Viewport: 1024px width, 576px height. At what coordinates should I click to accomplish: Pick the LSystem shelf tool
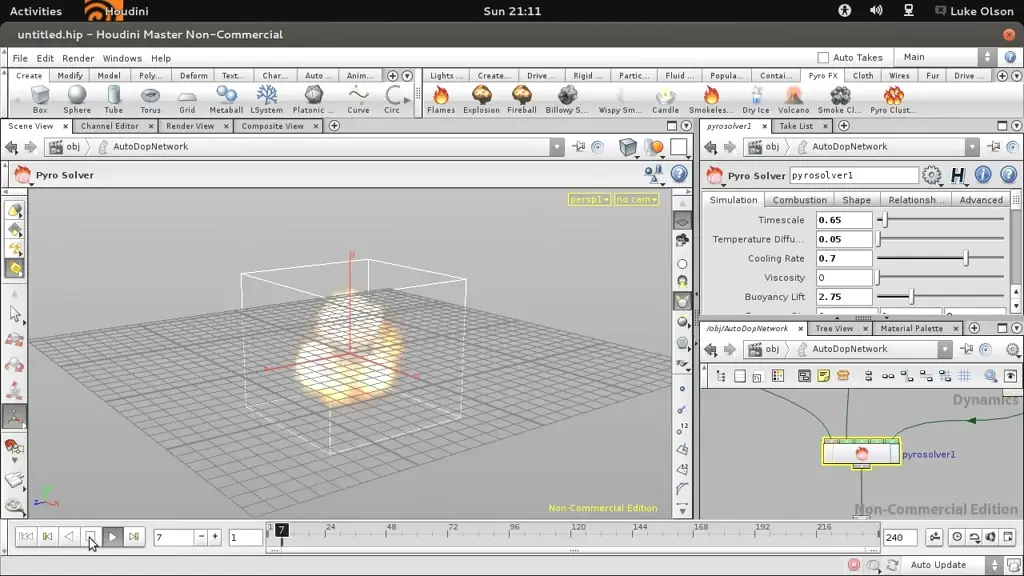[266, 99]
